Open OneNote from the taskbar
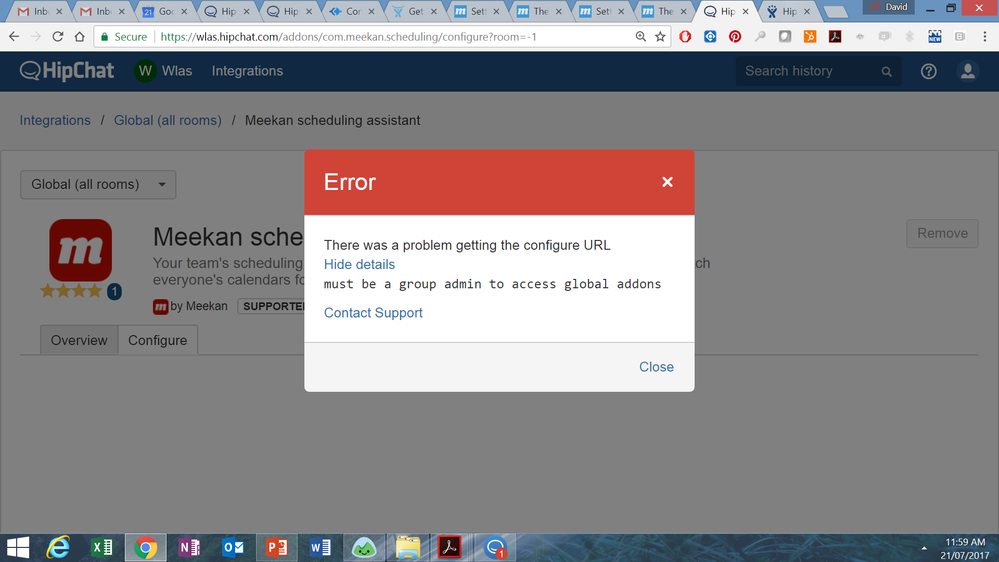The width and height of the screenshot is (999, 562). (189, 548)
